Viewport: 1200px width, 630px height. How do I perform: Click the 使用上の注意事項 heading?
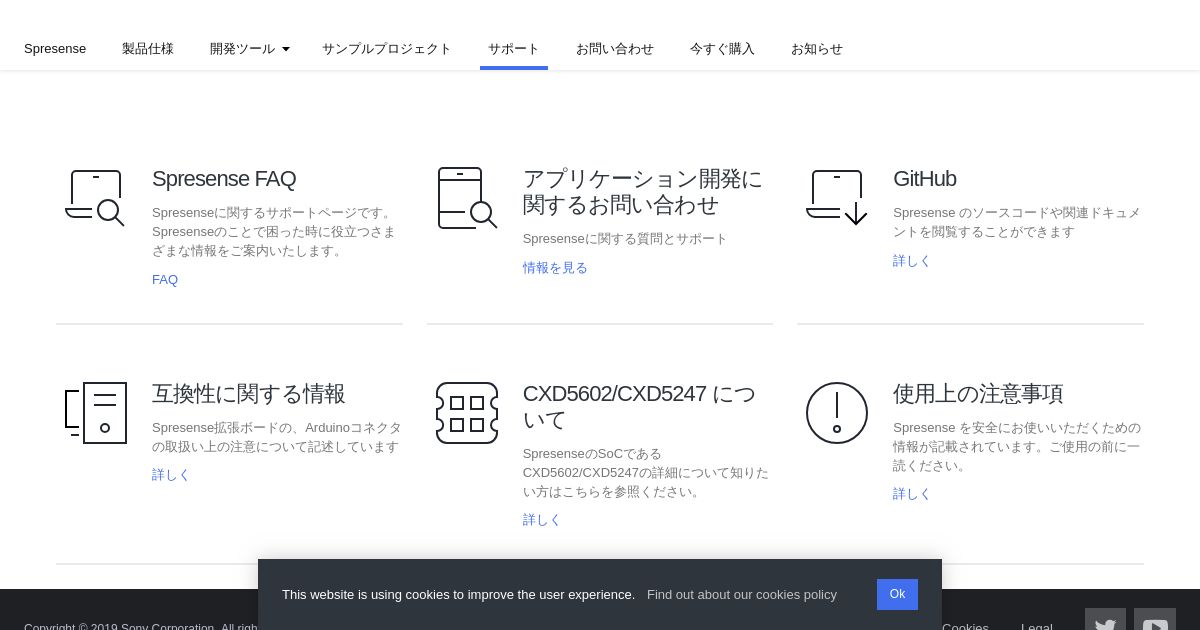[x=978, y=394]
